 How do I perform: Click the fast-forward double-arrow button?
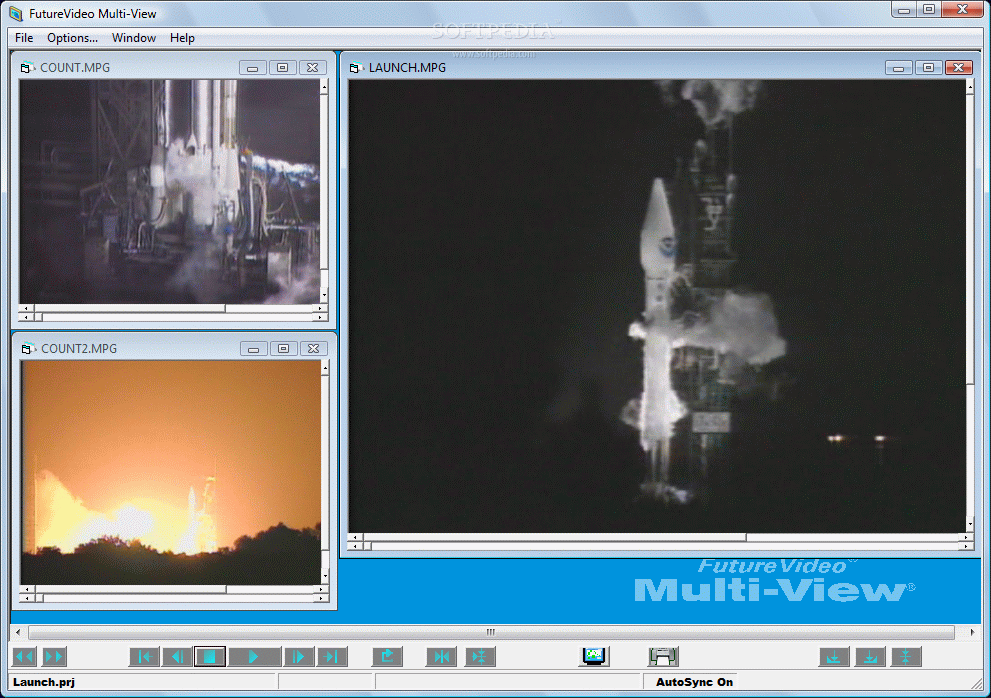pyautogui.click(x=54, y=657)
